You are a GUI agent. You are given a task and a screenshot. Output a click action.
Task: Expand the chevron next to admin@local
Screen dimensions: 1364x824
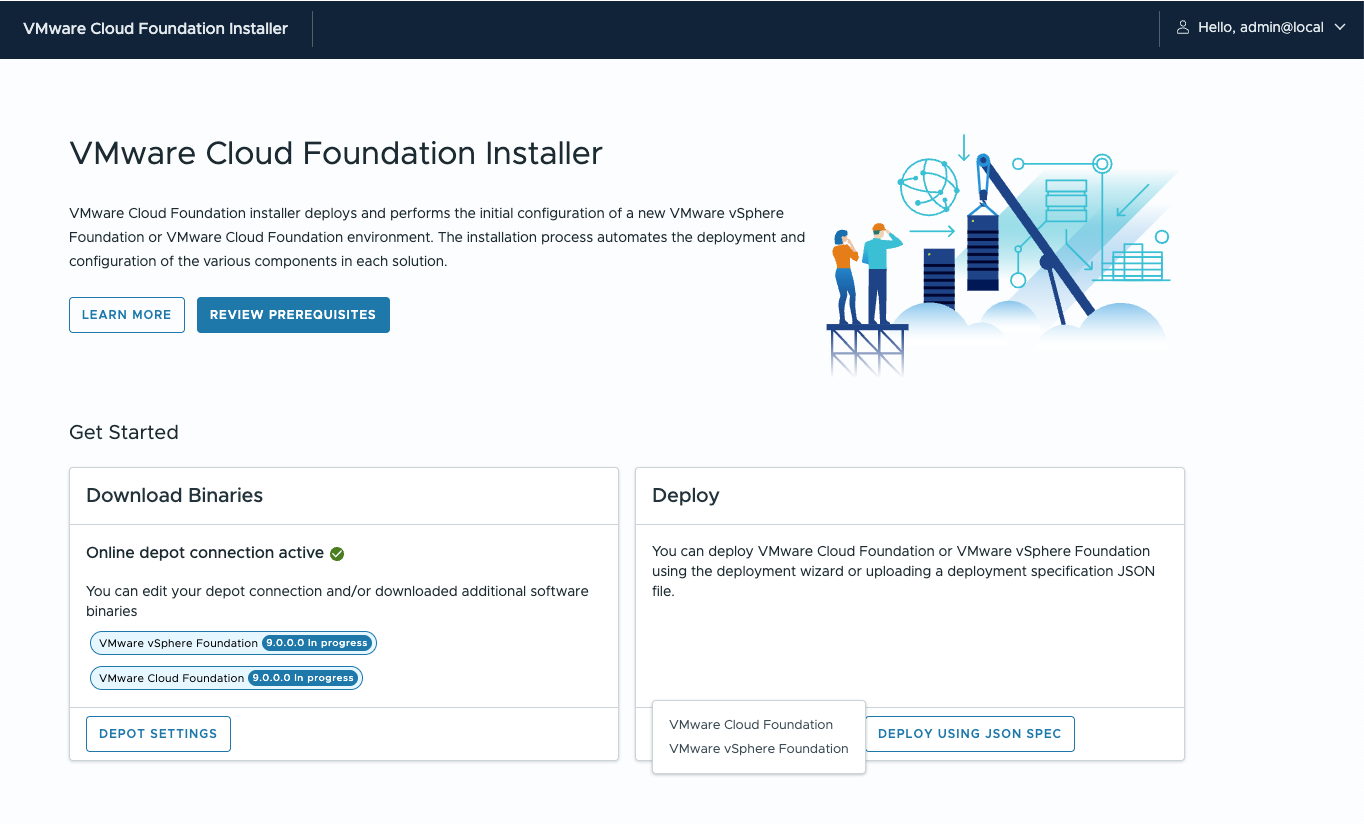(1341, 28)
